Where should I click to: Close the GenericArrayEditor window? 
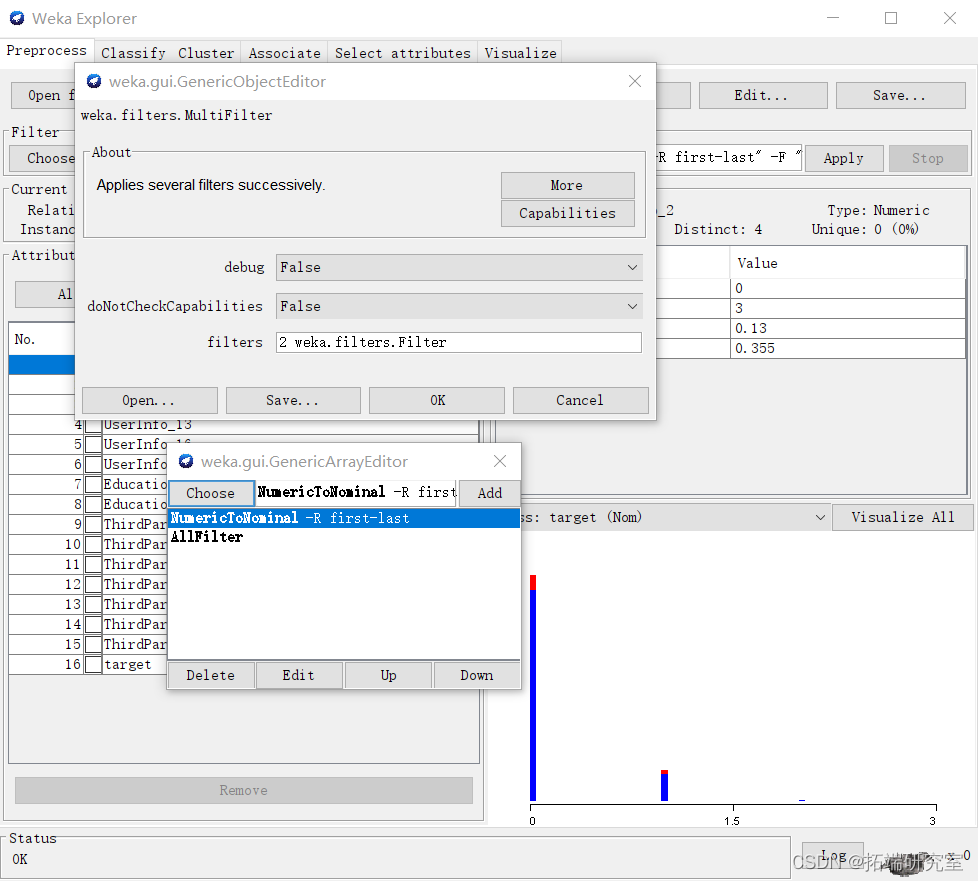500,461
